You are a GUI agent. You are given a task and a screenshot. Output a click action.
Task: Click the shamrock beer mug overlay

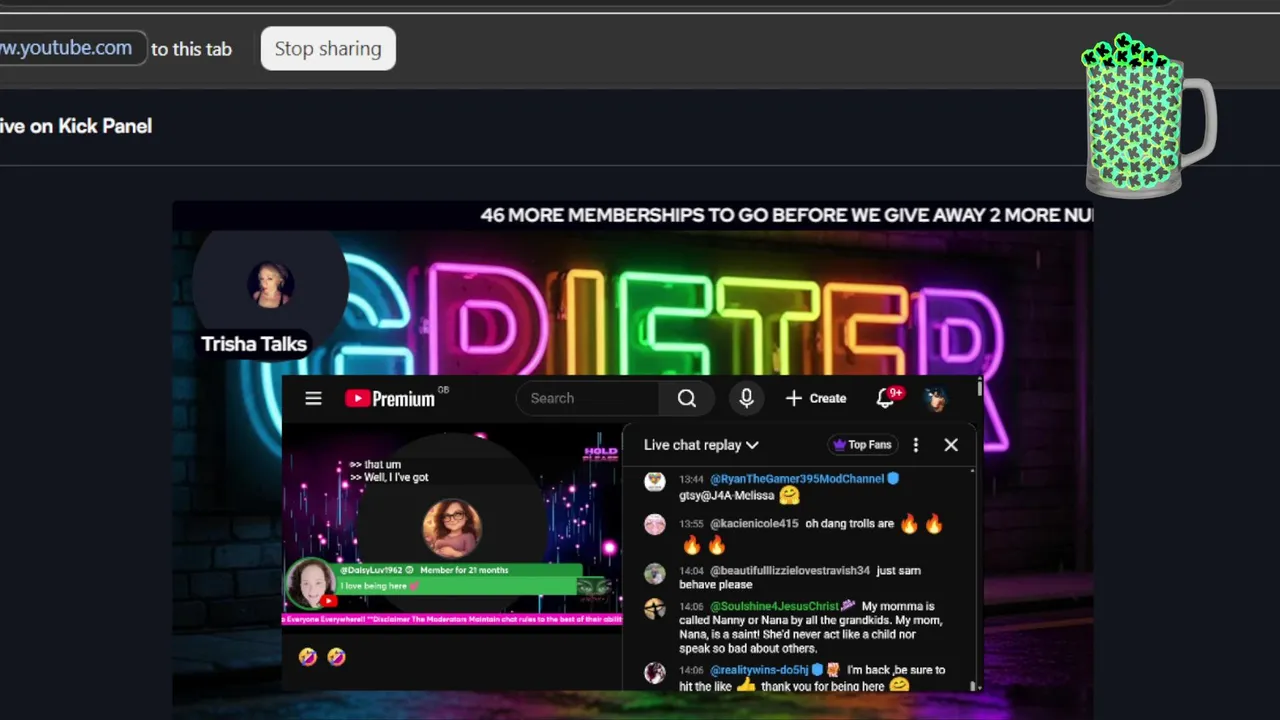tap(1148, 115)
